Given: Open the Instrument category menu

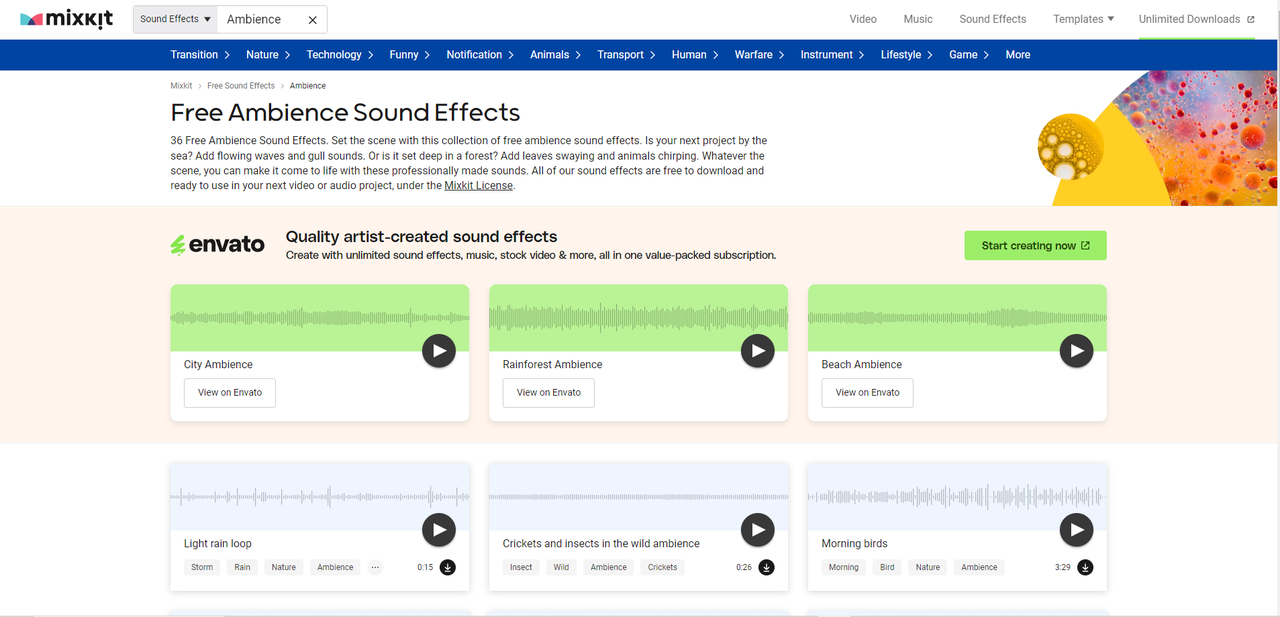Looking at the screenshot, I should pos(833,55).
